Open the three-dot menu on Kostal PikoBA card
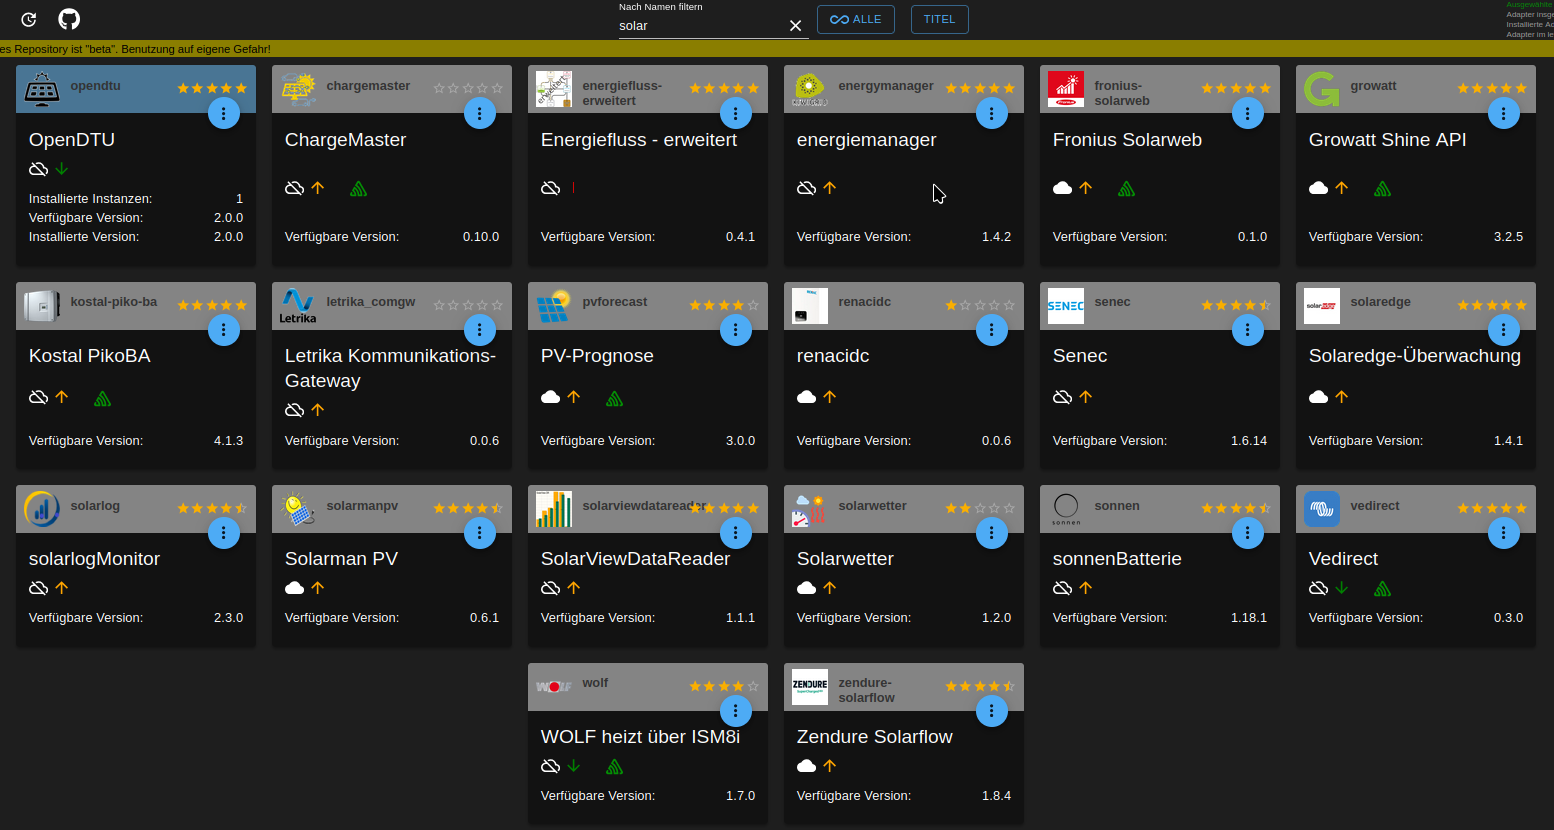The width and height of the screenshot is (1554, 830). pos(224,329)
